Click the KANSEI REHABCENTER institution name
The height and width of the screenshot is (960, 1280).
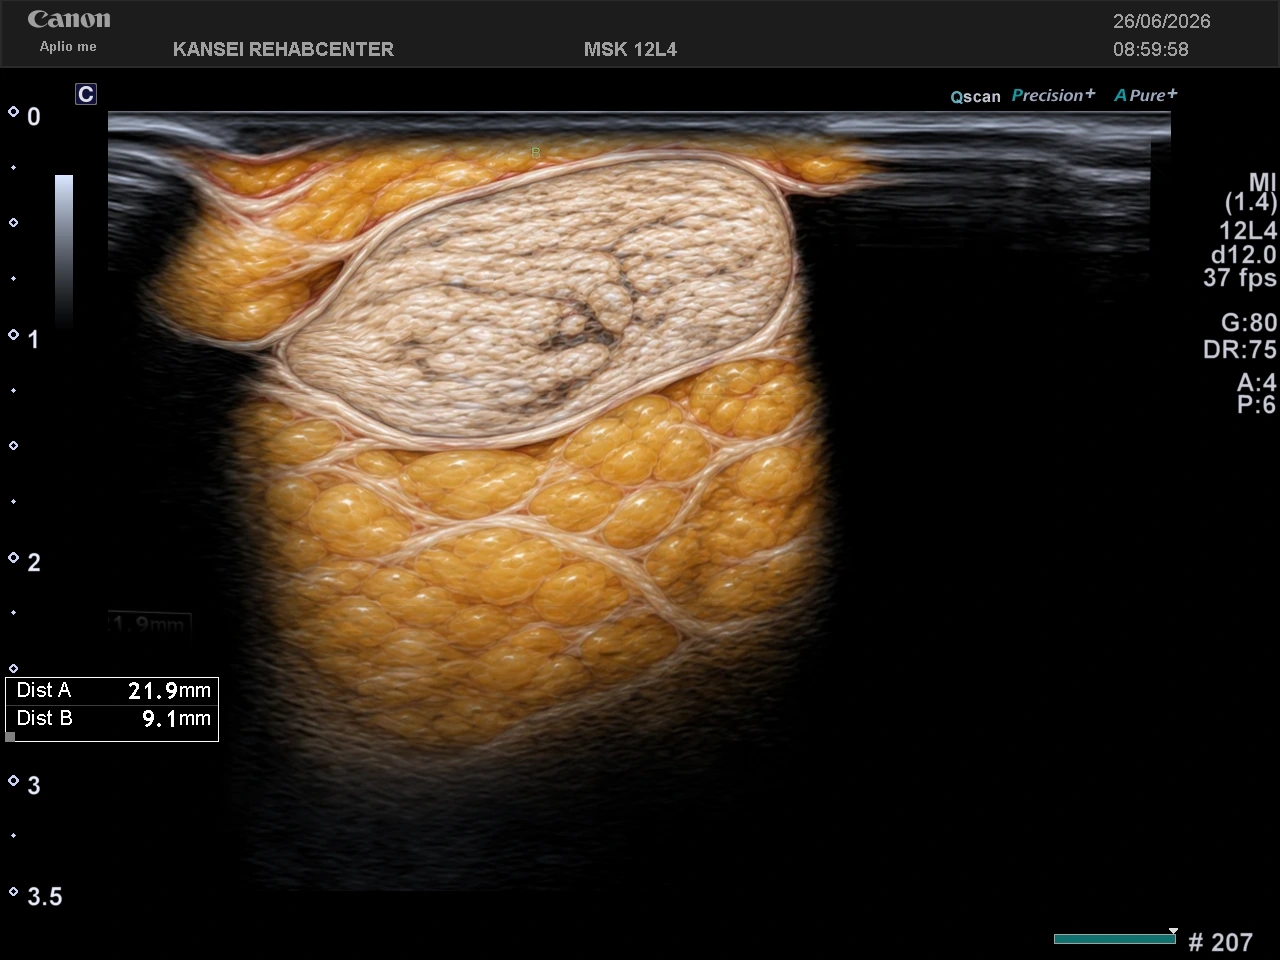[x=283, y=49]
